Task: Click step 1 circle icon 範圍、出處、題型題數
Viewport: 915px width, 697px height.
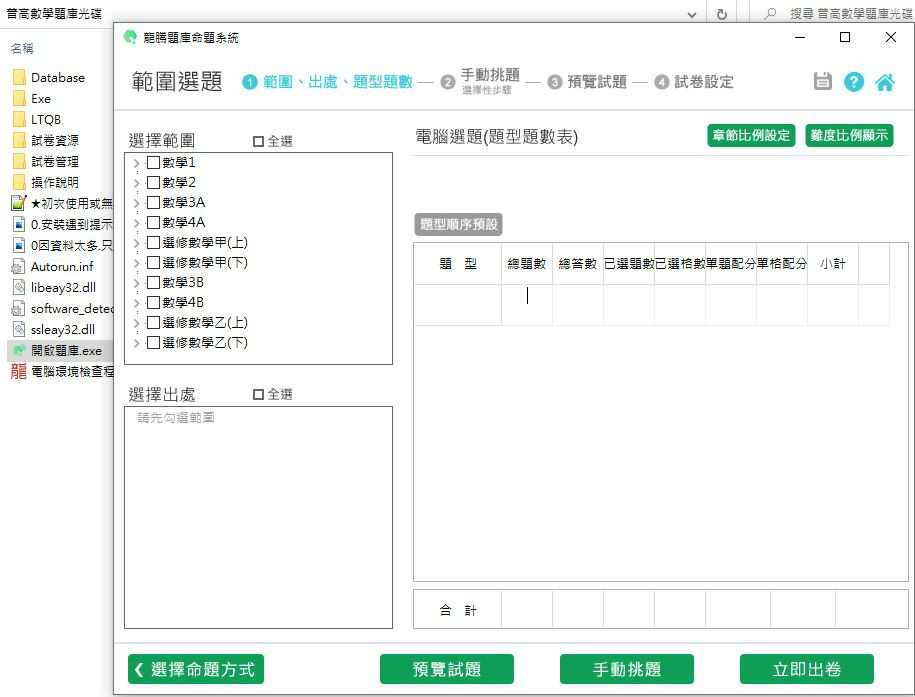Action: [250, 82]
